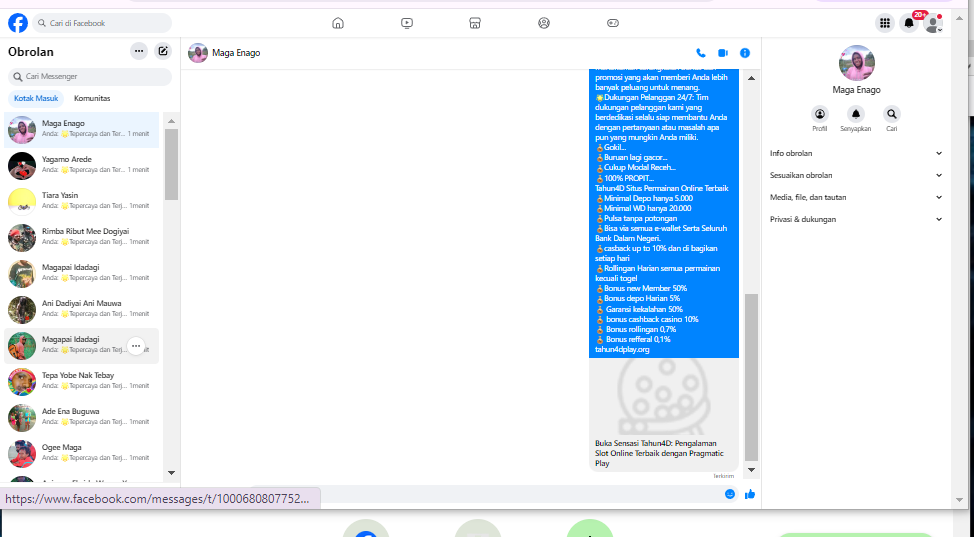Image resolution: width=974 pixels, height=537 pixels.
Task: Open the Ani Dadiyai Ani Mauwa conversation
Action: point(81,310)
